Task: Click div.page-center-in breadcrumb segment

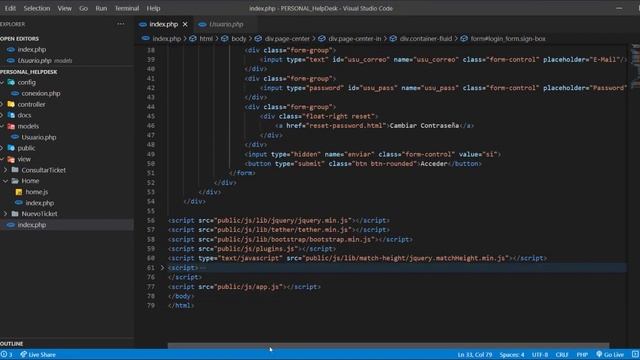Action: [x=355, y=39]
